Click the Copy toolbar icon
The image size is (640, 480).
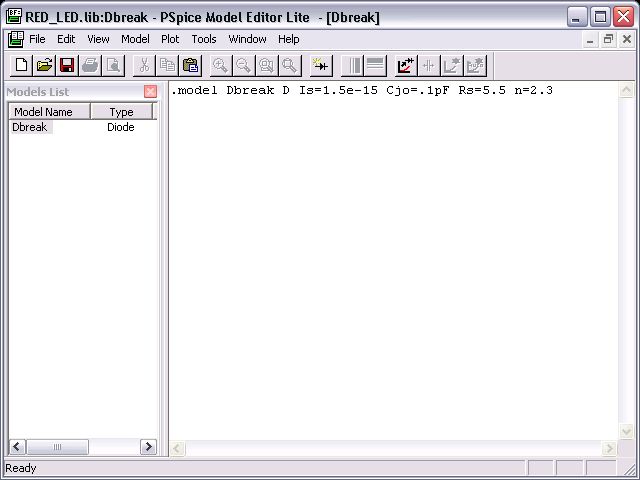click(167, 65)
